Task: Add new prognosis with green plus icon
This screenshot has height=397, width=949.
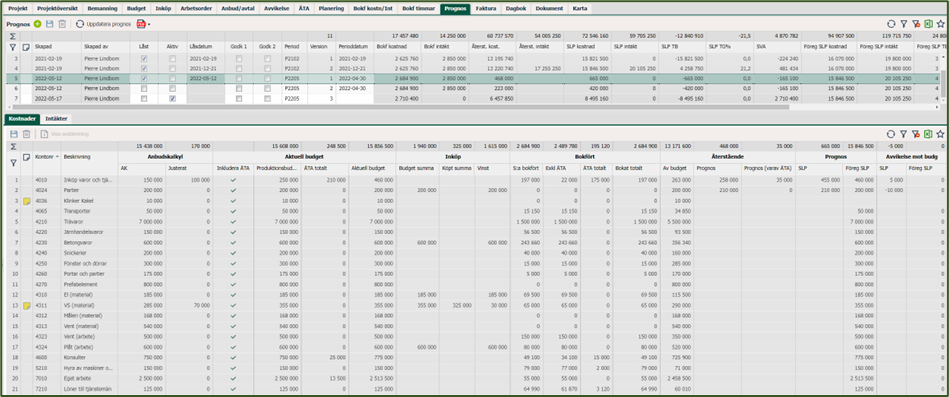Action: point(38,24)
